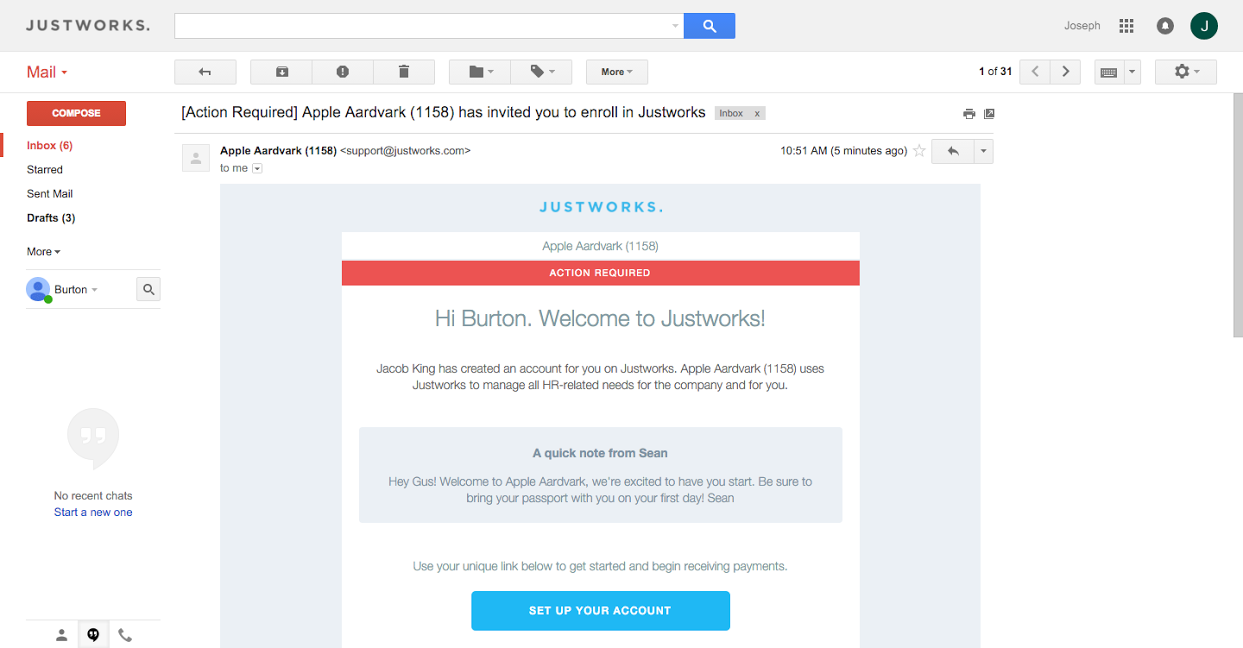Open the input tools dropdown arrow
The image size is (1243, 648).
pos(1132,72)
